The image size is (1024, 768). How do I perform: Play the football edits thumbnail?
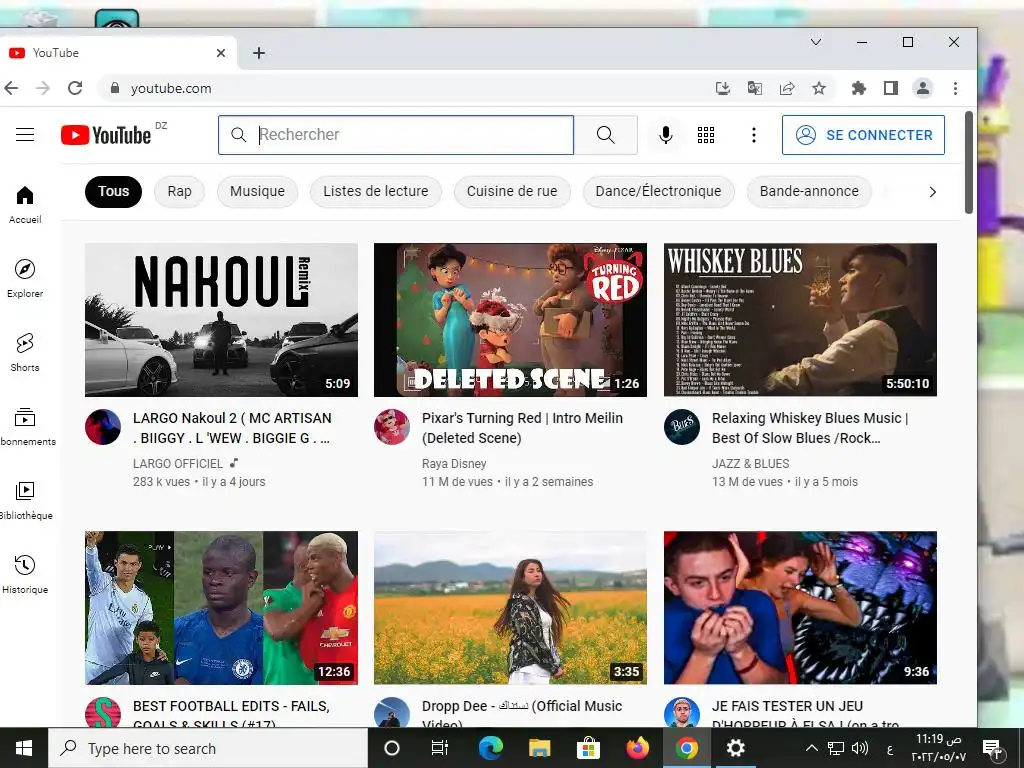pyautogui.click(x=221, y=608)
